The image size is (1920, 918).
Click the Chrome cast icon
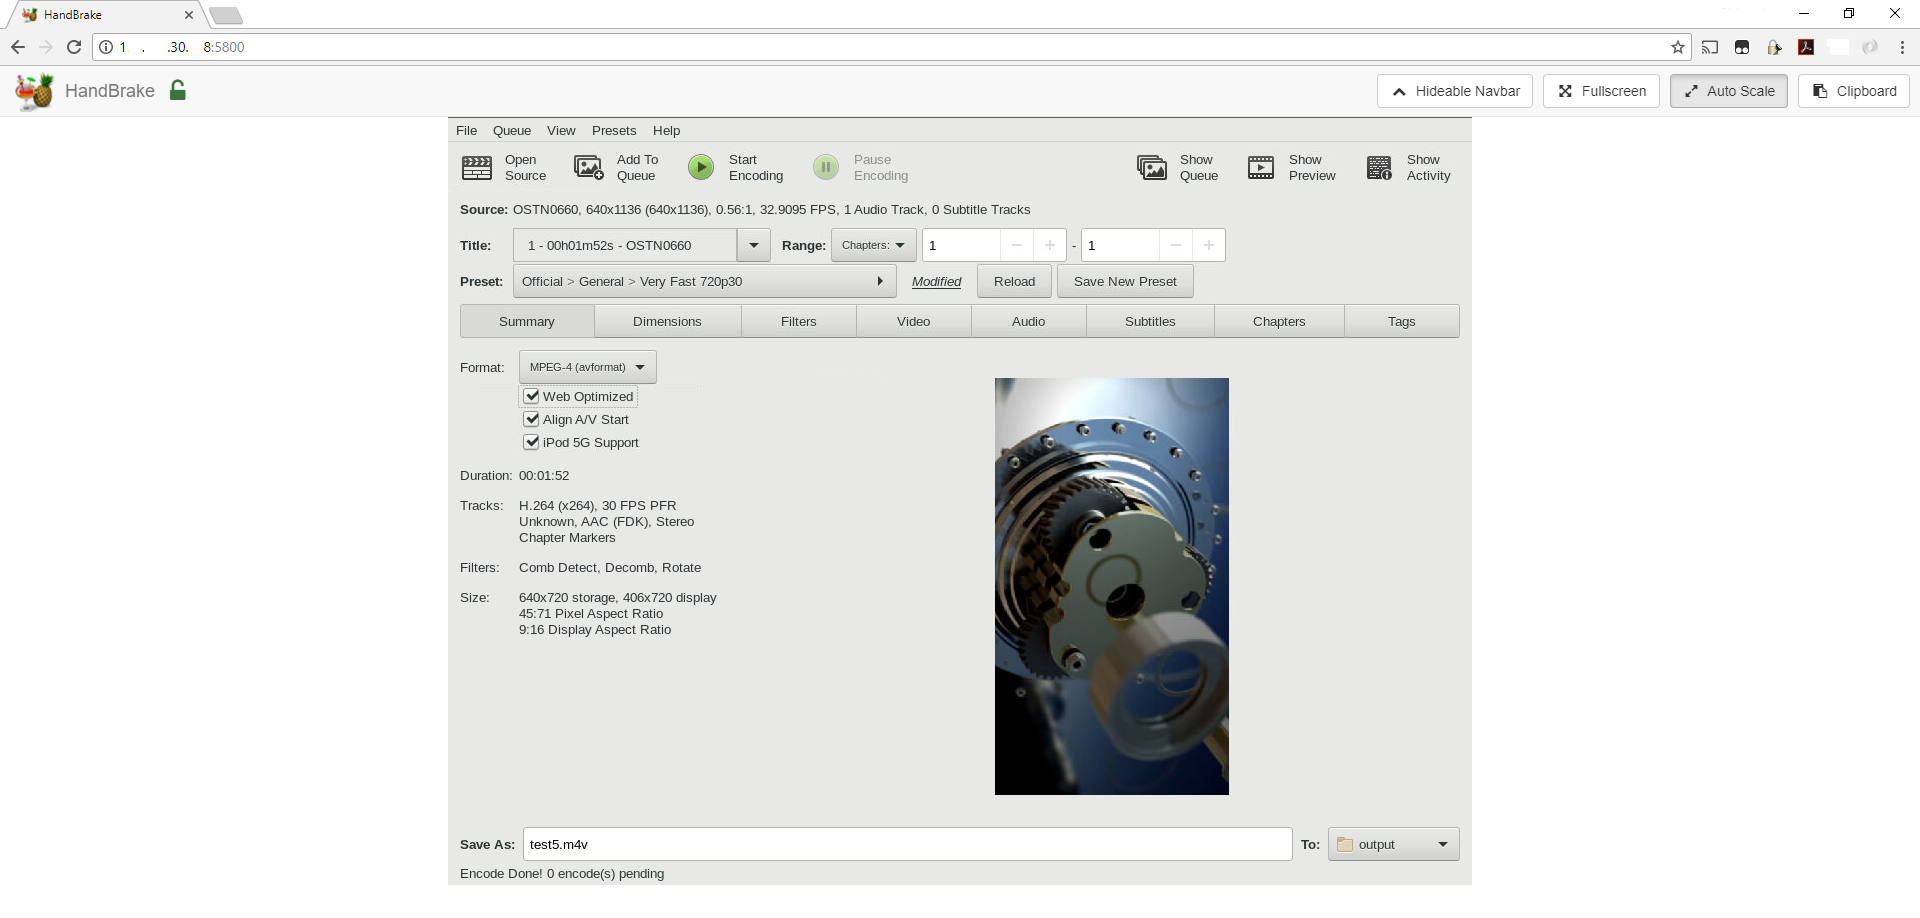point(1710,47)
